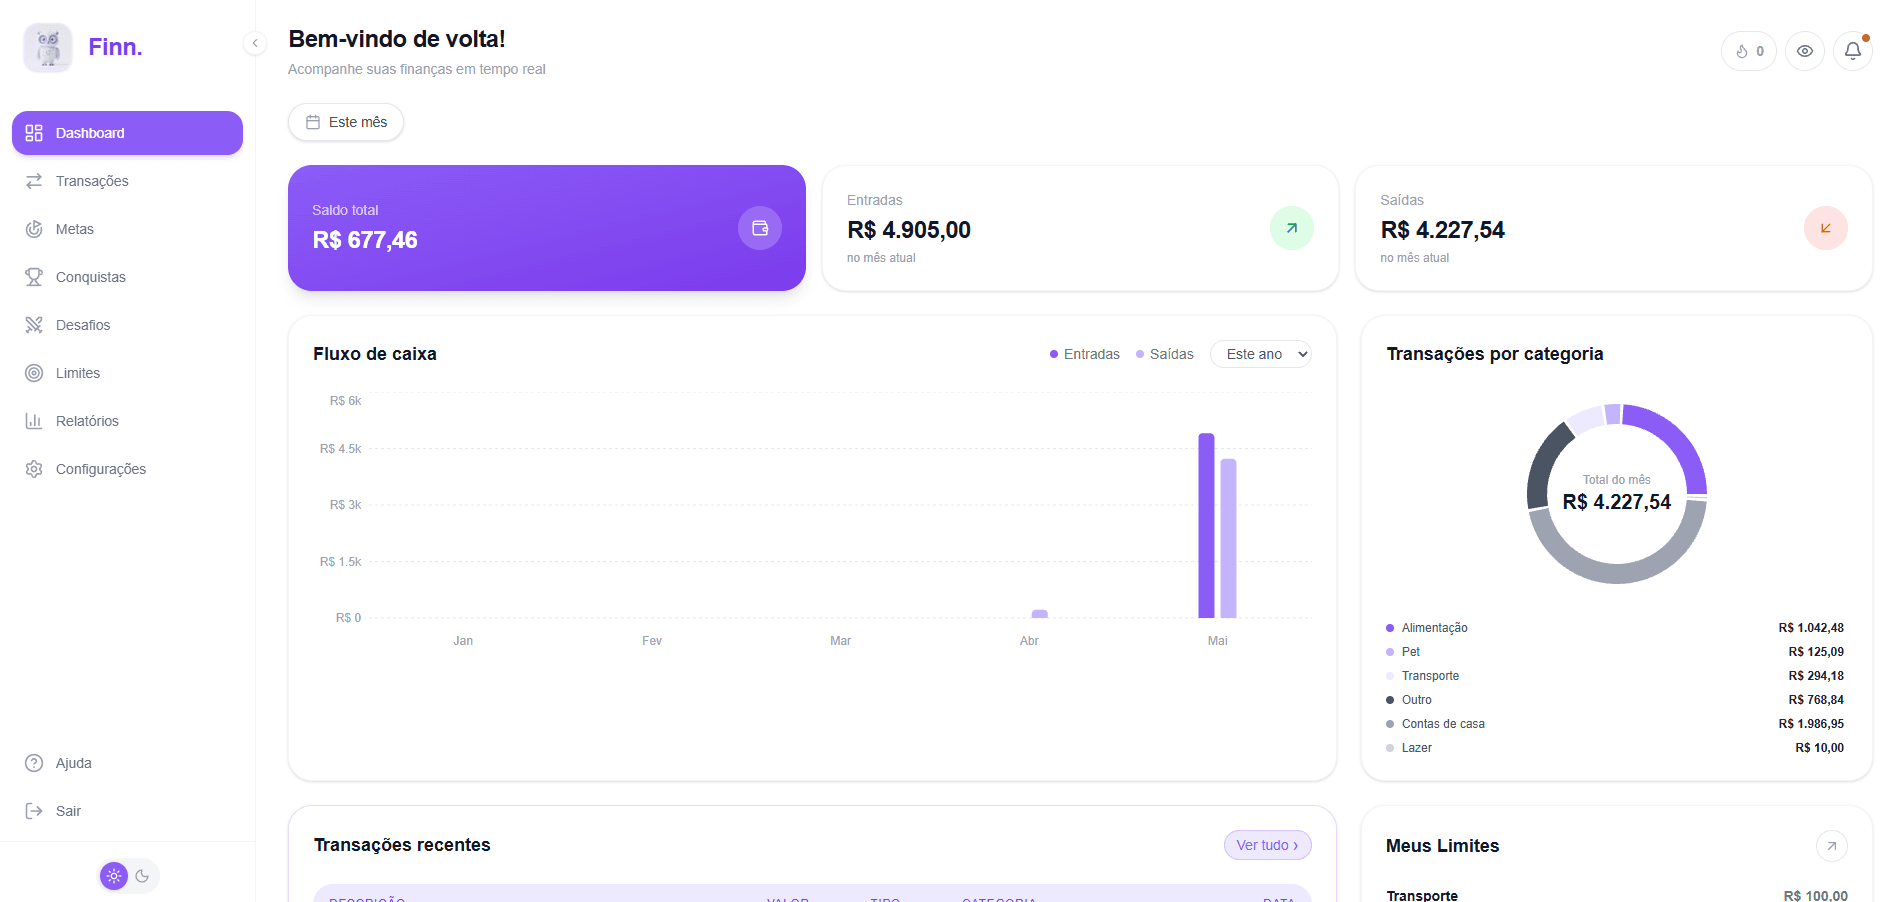The width and height of the screenshot is (1902, 902).
Task: Click the Conquistas trophy icon
Action: click(34, 277)
